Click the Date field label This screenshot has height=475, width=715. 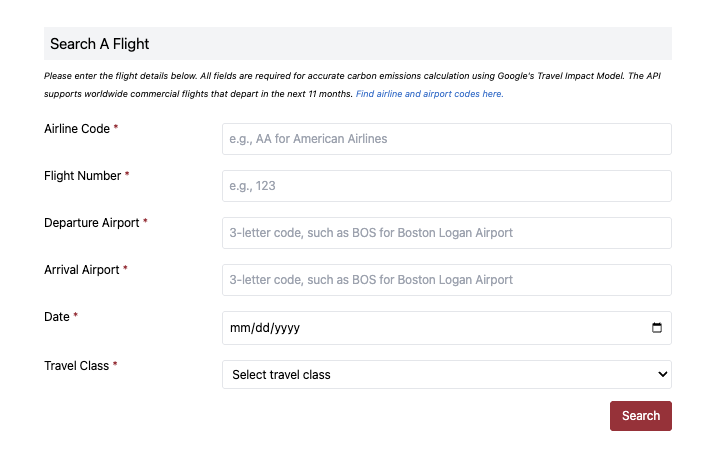[57, 317]
